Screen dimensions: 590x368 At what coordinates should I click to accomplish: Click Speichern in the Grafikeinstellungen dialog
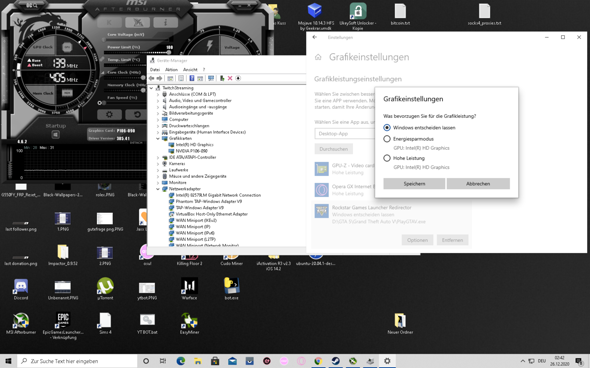tap(414, 184)
